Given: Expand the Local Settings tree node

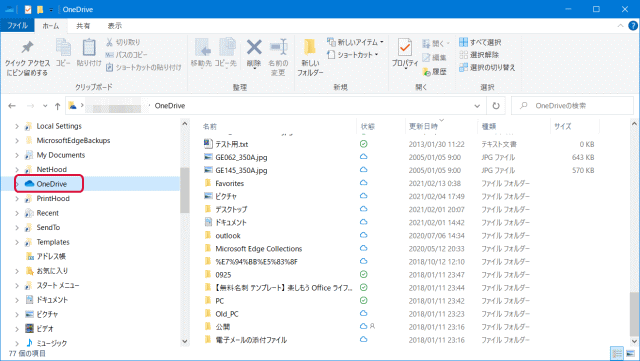Looking at the screenshot, I should [x=17, y=127].
